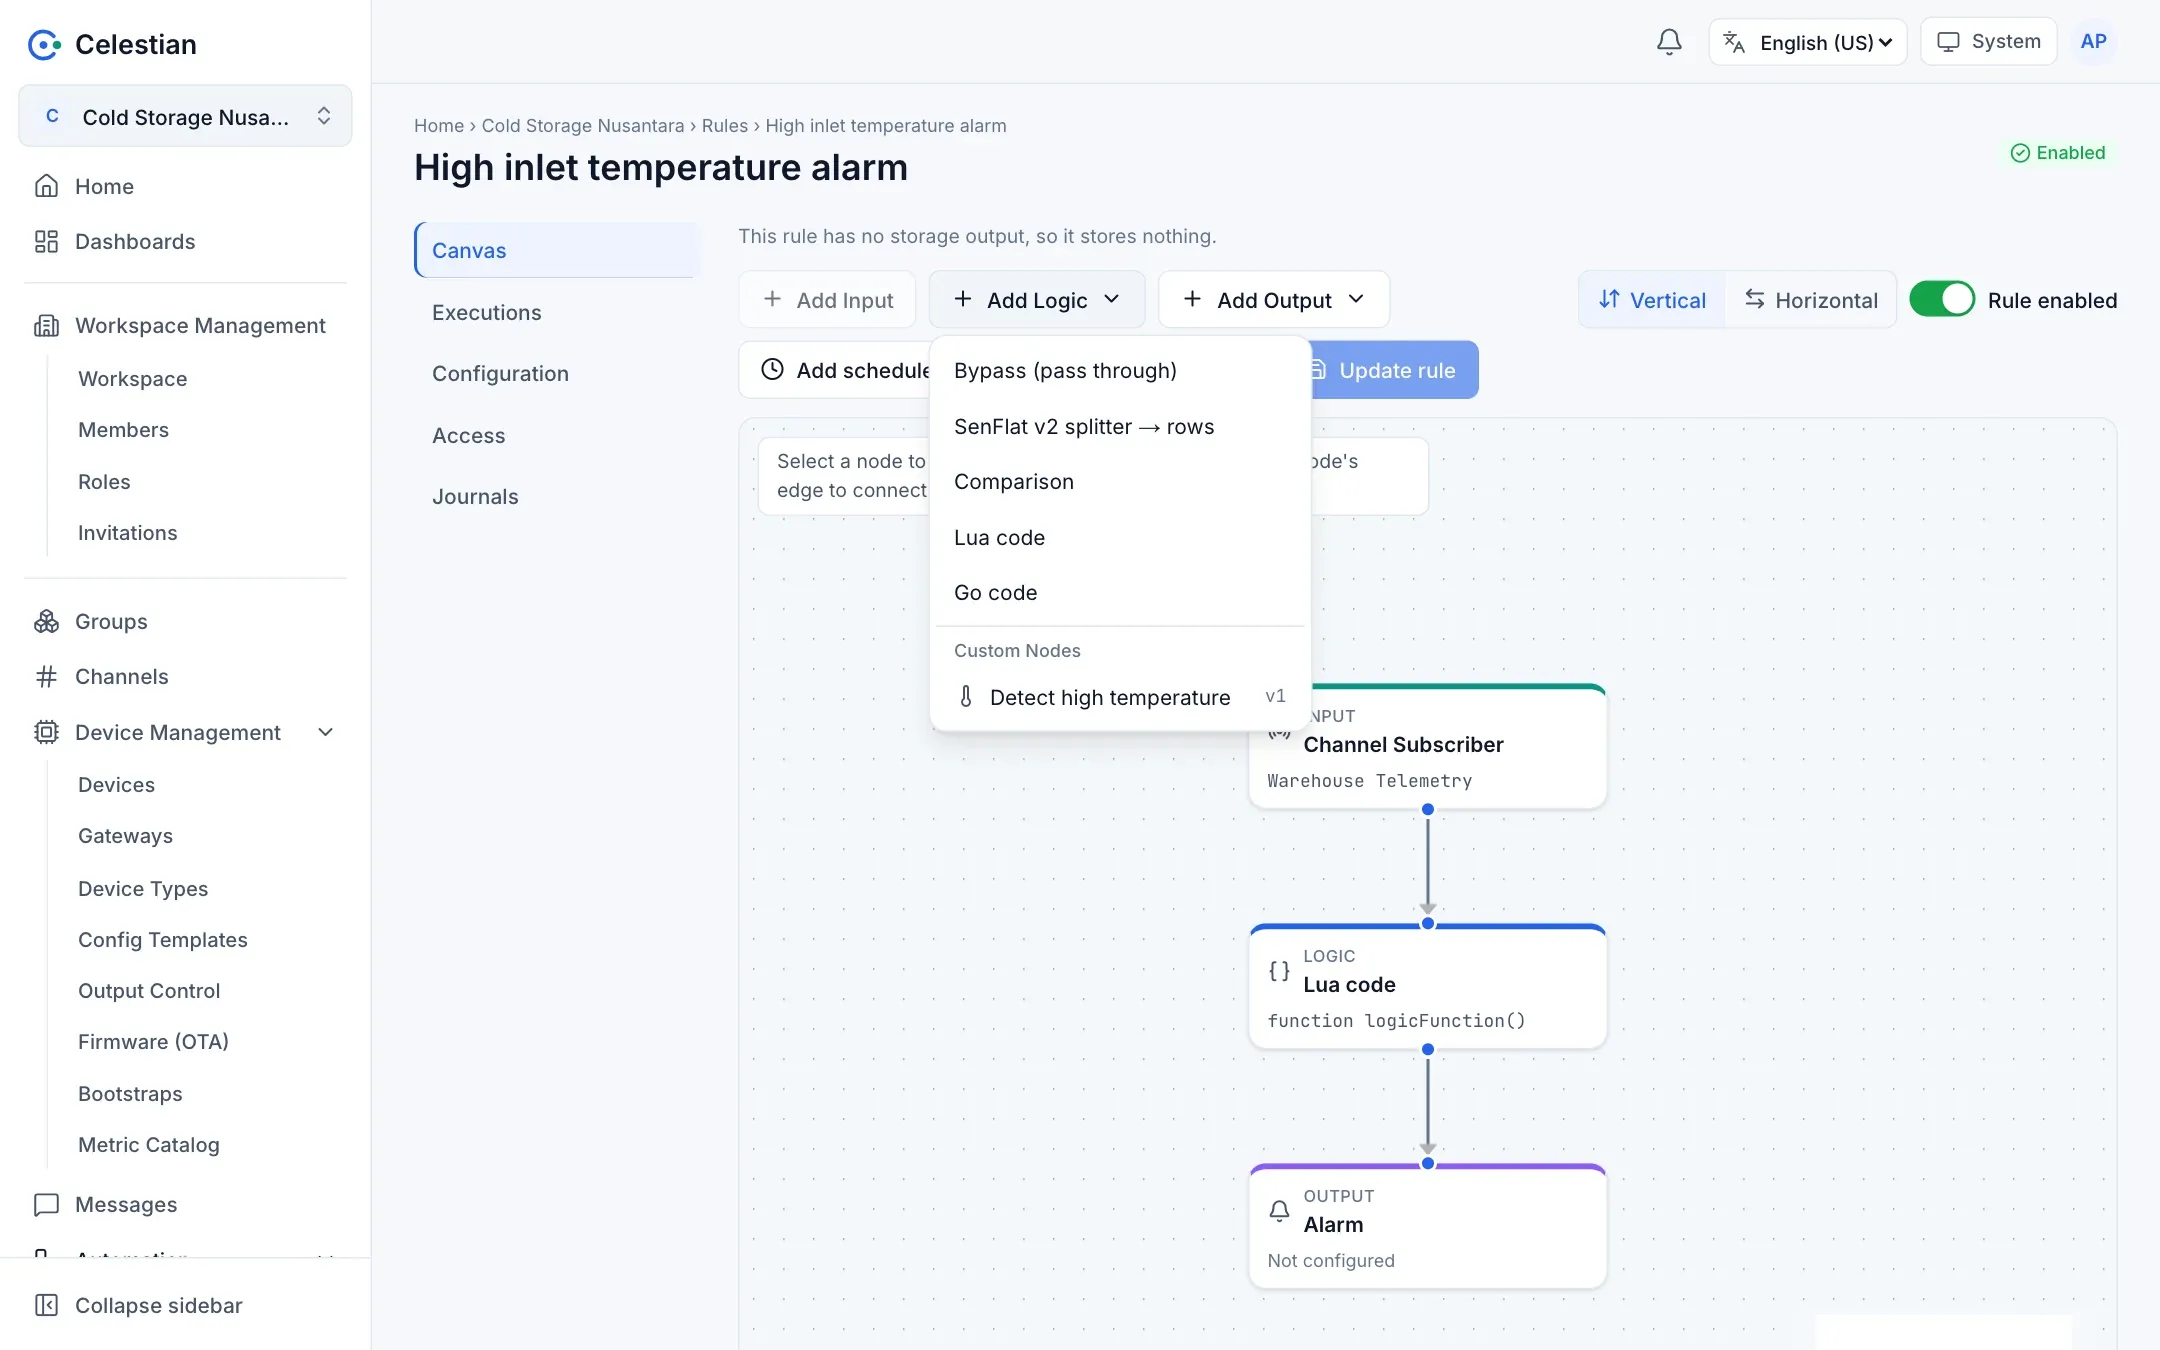Collapse the Device Management section chevron

(325, 732)
